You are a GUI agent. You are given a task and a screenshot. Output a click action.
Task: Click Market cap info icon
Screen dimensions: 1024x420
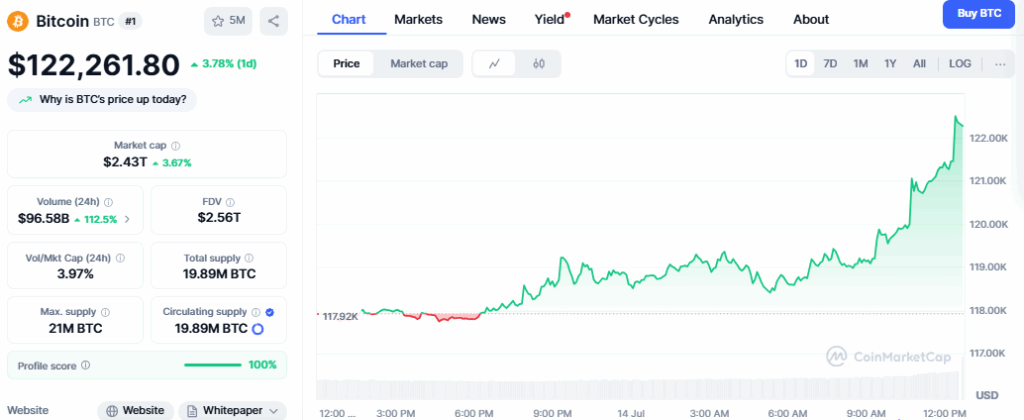[x=176, y=146]
